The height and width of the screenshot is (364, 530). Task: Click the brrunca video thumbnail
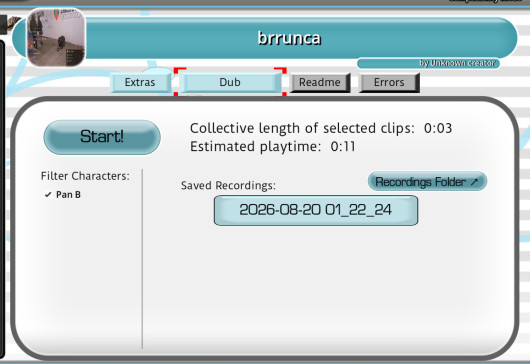(x=56, y=37)
